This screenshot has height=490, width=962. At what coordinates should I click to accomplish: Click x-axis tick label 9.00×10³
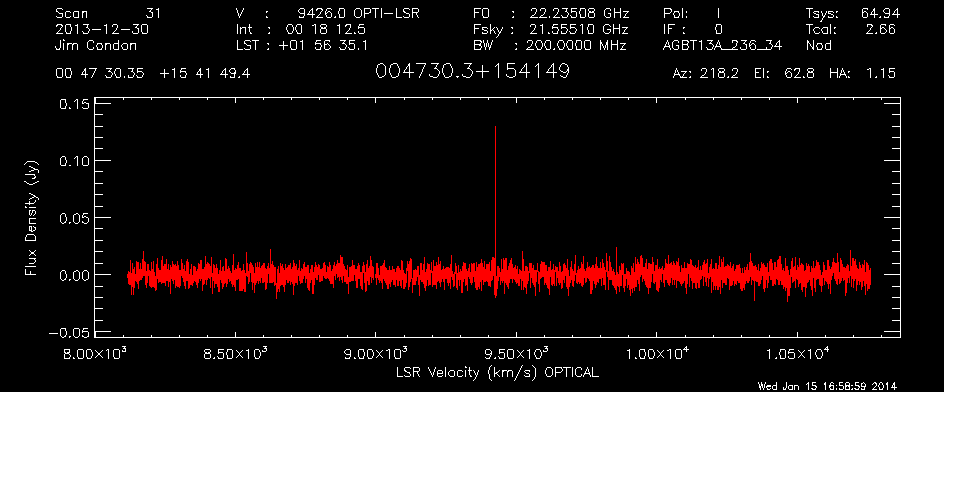[376, 354]
